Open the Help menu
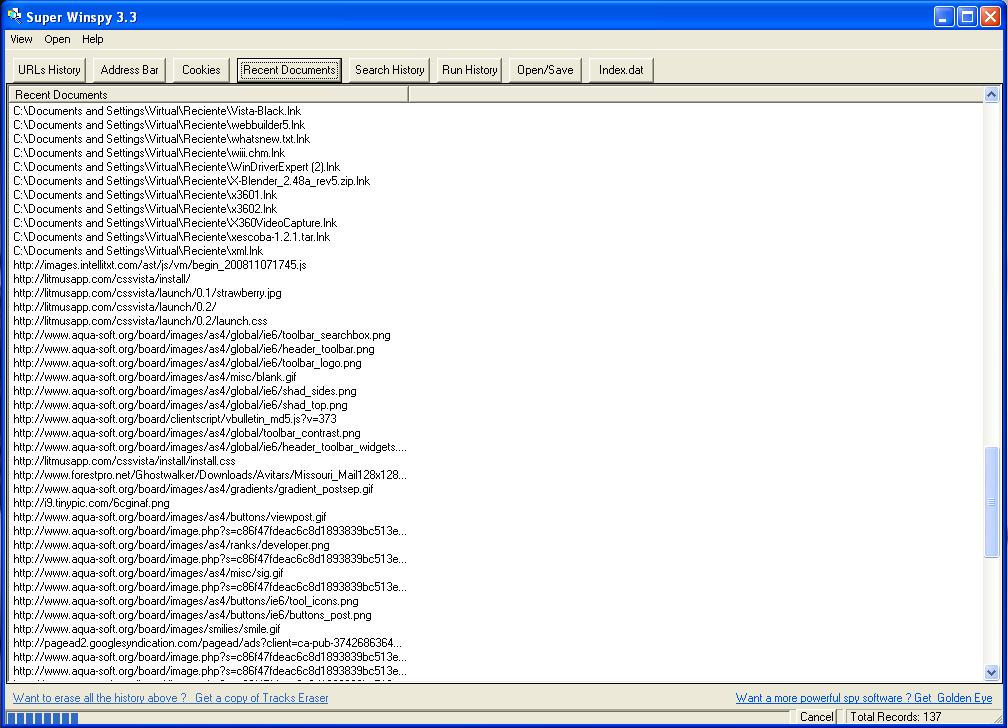The image size is (1008, 728). (x=93, y=39)
